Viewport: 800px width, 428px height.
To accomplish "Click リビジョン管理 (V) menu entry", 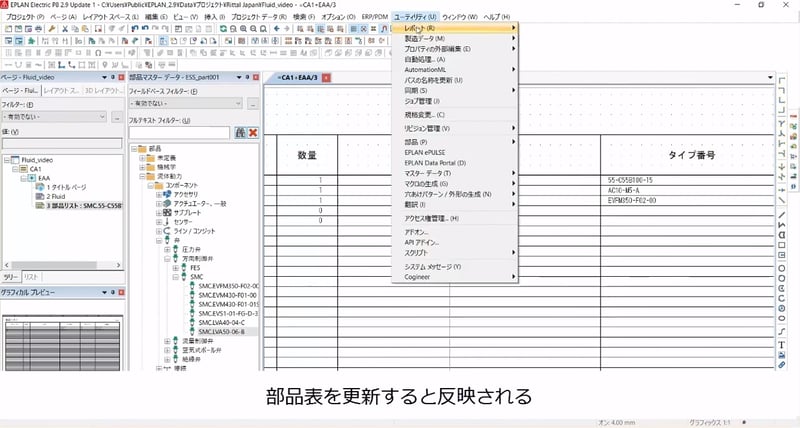I will pos(455,129).
